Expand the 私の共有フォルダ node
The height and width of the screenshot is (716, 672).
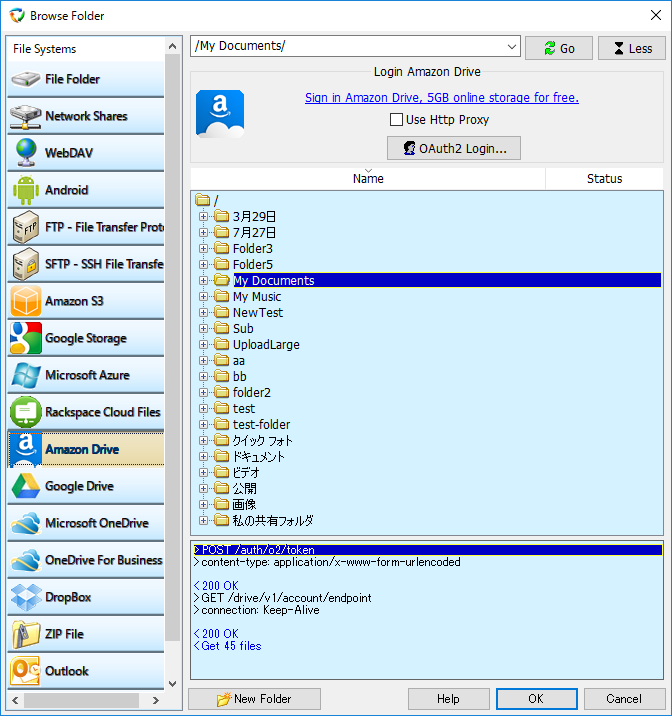204,520
